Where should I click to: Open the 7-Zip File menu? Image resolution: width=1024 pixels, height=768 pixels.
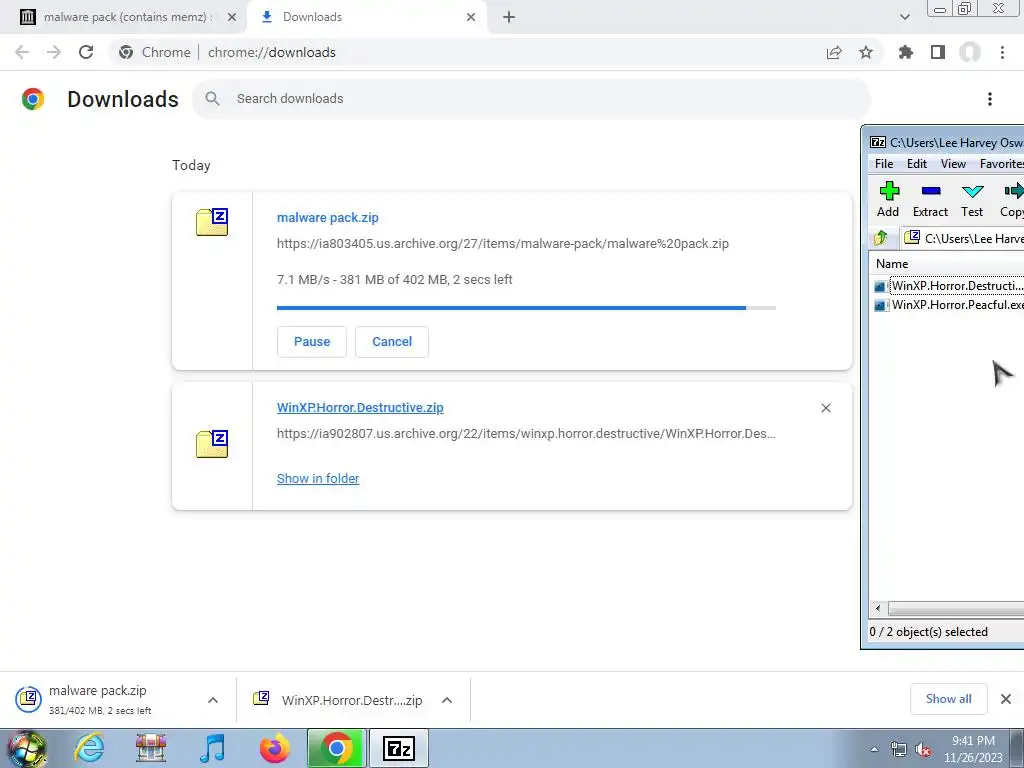(884, 164)
